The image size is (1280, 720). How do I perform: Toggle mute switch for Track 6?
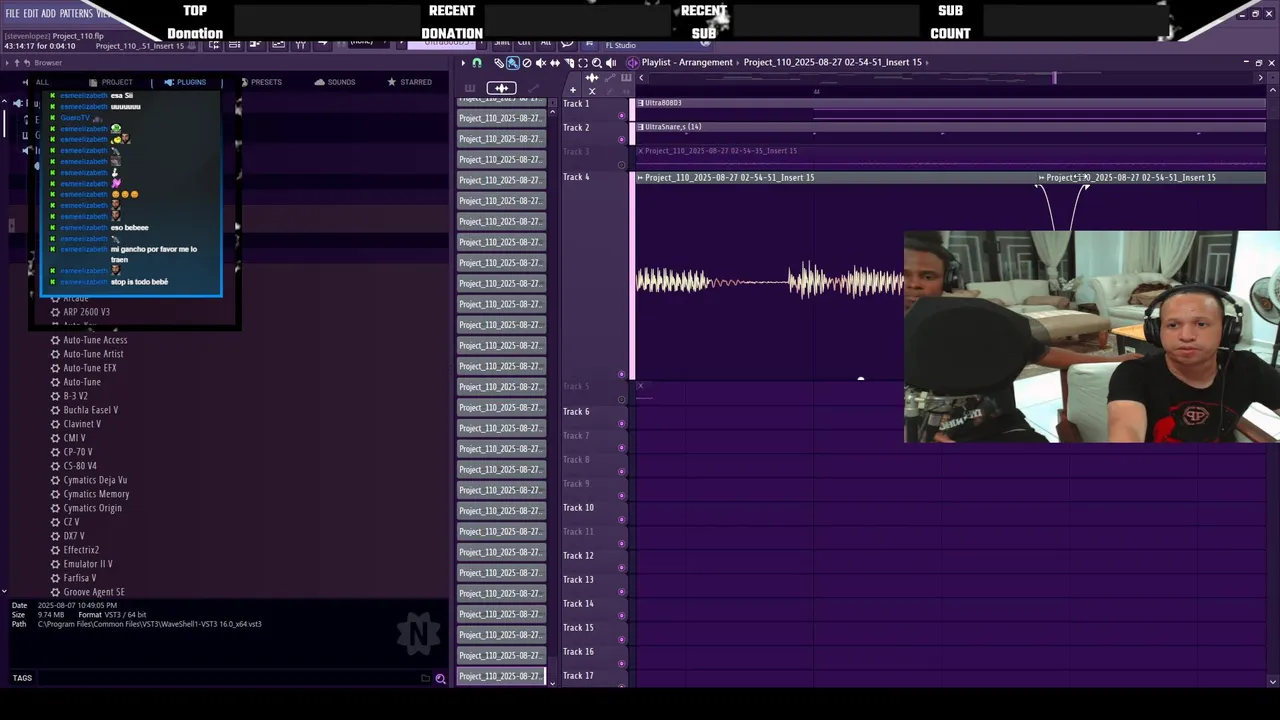[x=621, y=422]
